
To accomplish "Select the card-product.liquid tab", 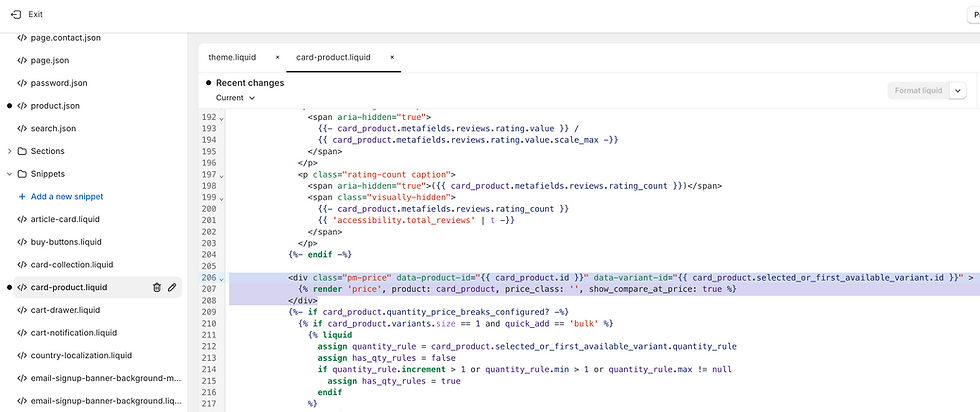I will [x=333, y=57].
